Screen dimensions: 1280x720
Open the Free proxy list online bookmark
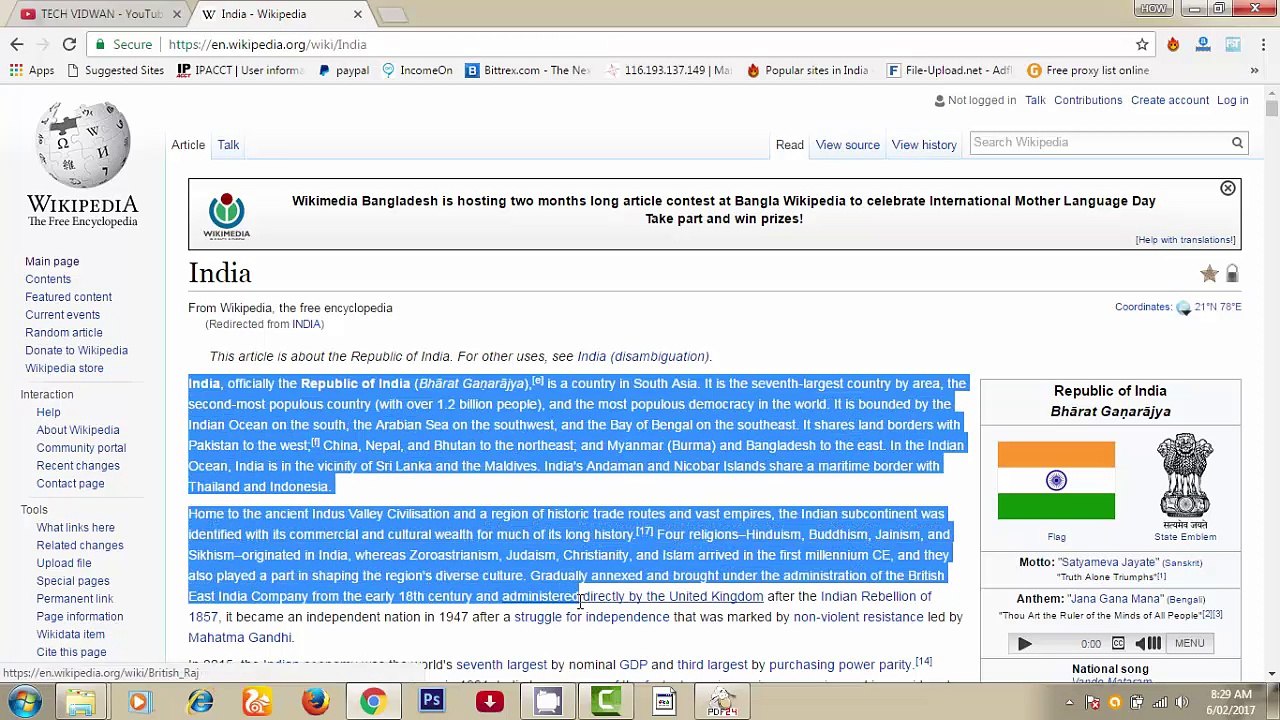(1088, 70)
